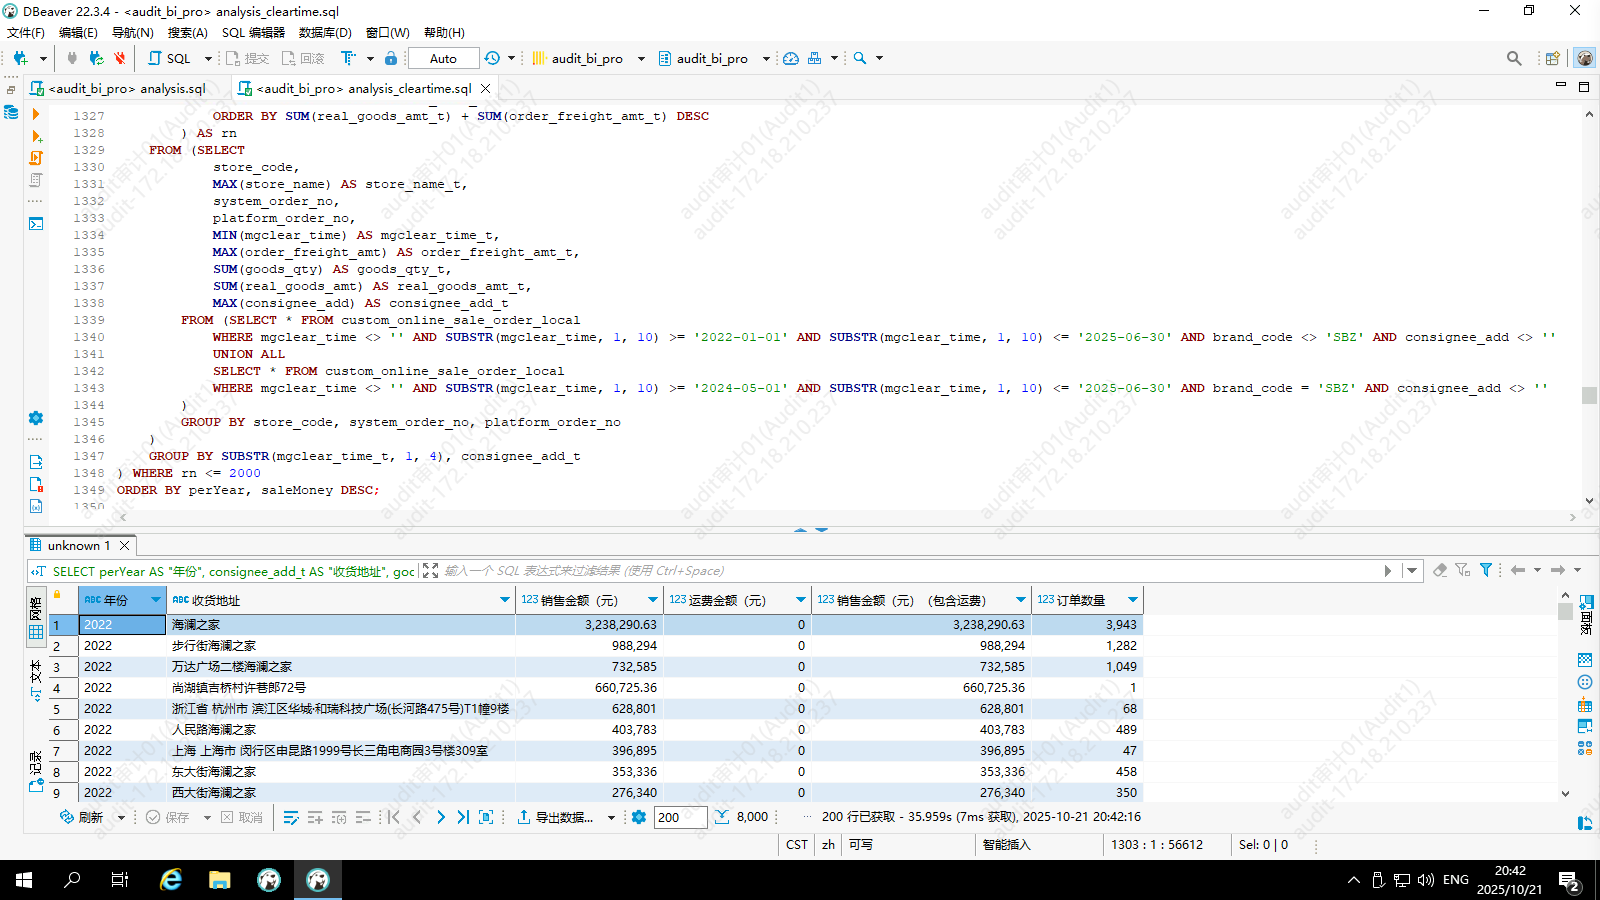Expand the 收货地址 column filter dropdown
The height and width of the screenshot is (900, 1600).
(504, 600)
